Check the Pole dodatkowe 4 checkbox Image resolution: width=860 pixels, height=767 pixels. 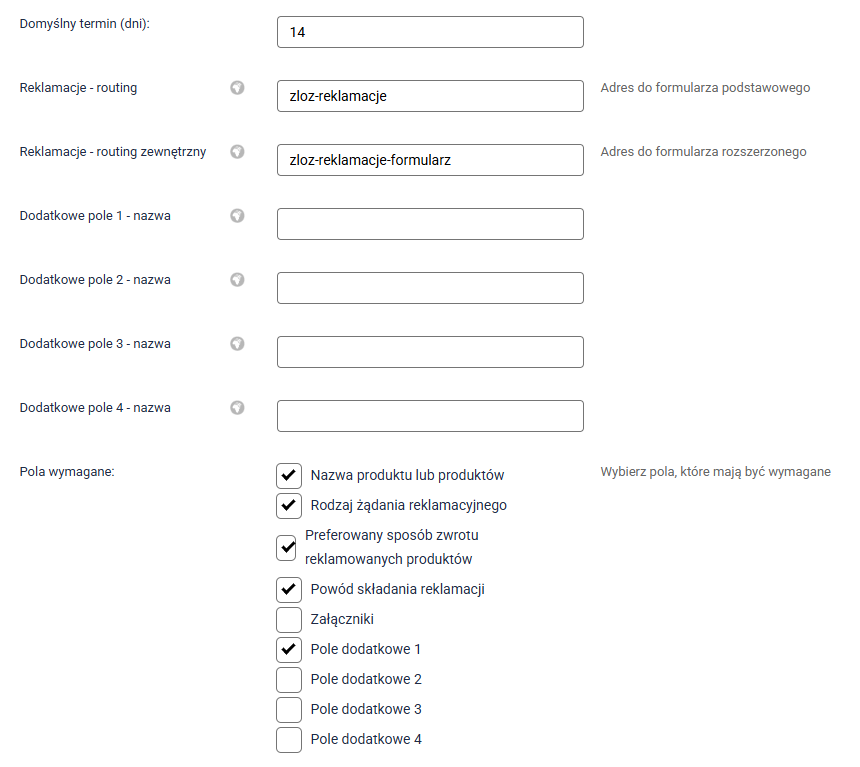289,739
